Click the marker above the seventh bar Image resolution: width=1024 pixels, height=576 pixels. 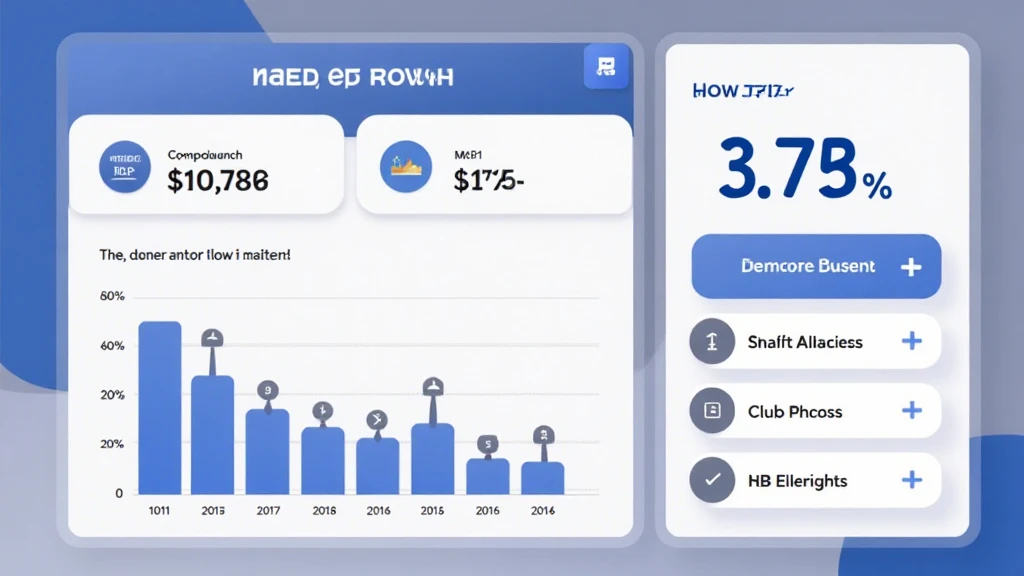tap(487, 447)
